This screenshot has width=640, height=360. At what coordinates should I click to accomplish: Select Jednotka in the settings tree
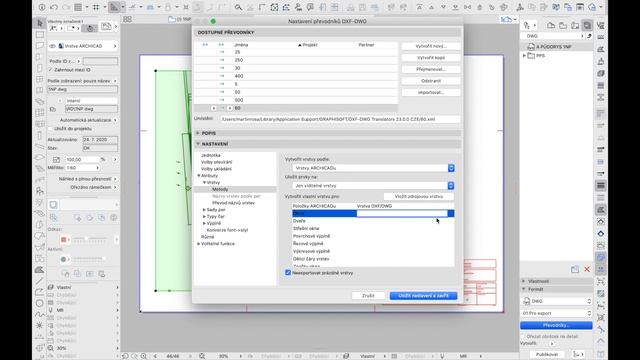(211, 156)
